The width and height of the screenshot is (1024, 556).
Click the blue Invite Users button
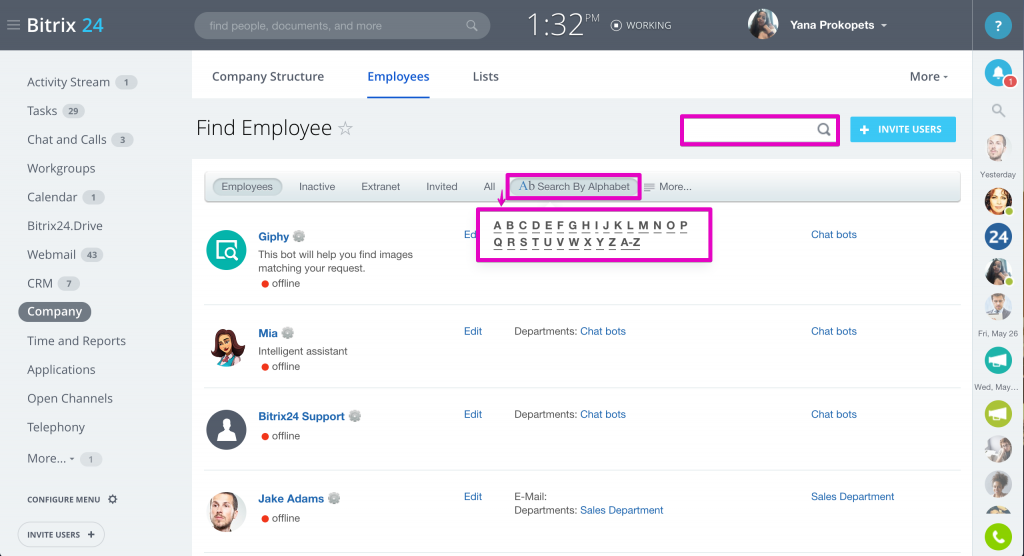[x=903, y=129]
